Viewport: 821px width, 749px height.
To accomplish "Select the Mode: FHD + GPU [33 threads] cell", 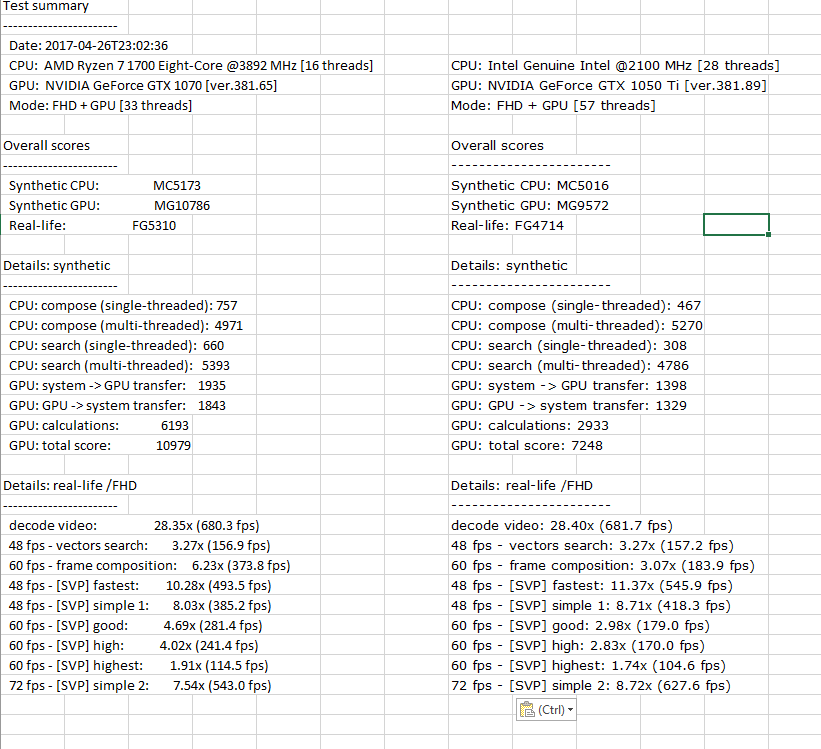I will [x=101, y=105].
